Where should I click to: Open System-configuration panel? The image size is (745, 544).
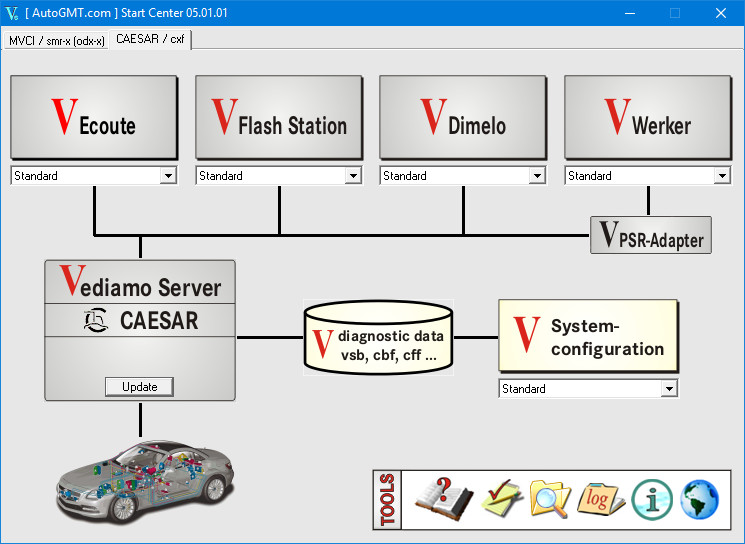click(588, 336)
